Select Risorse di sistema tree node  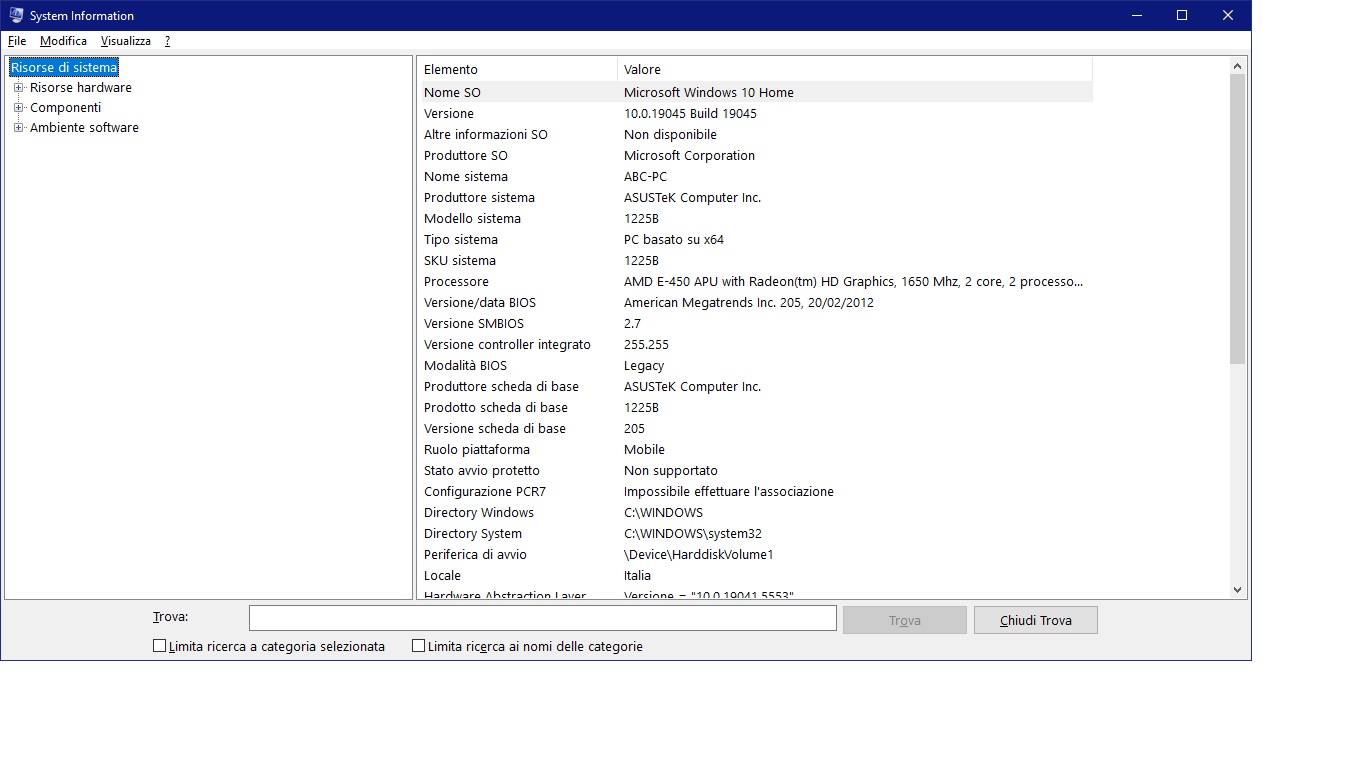click(x=64, y=67)
